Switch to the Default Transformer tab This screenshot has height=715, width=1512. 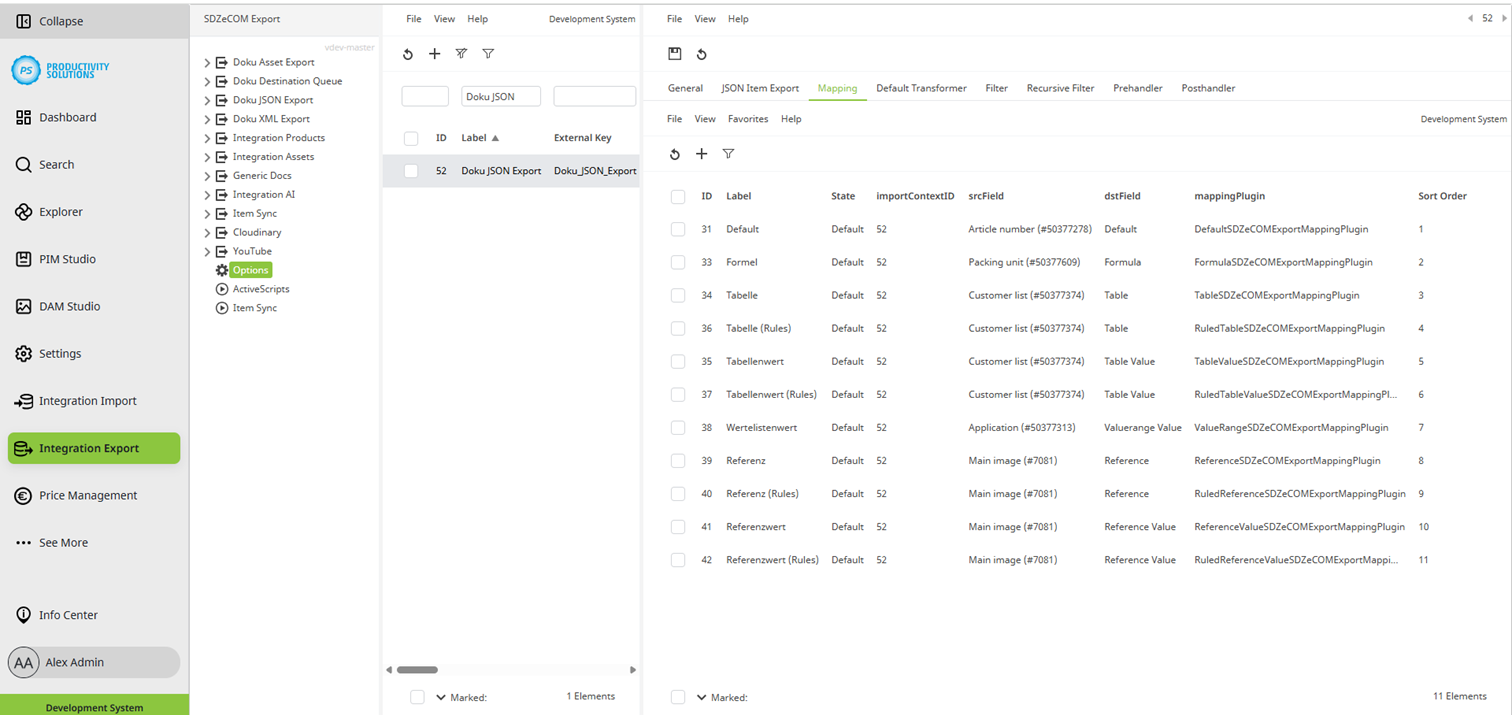[x=920, y=88]
